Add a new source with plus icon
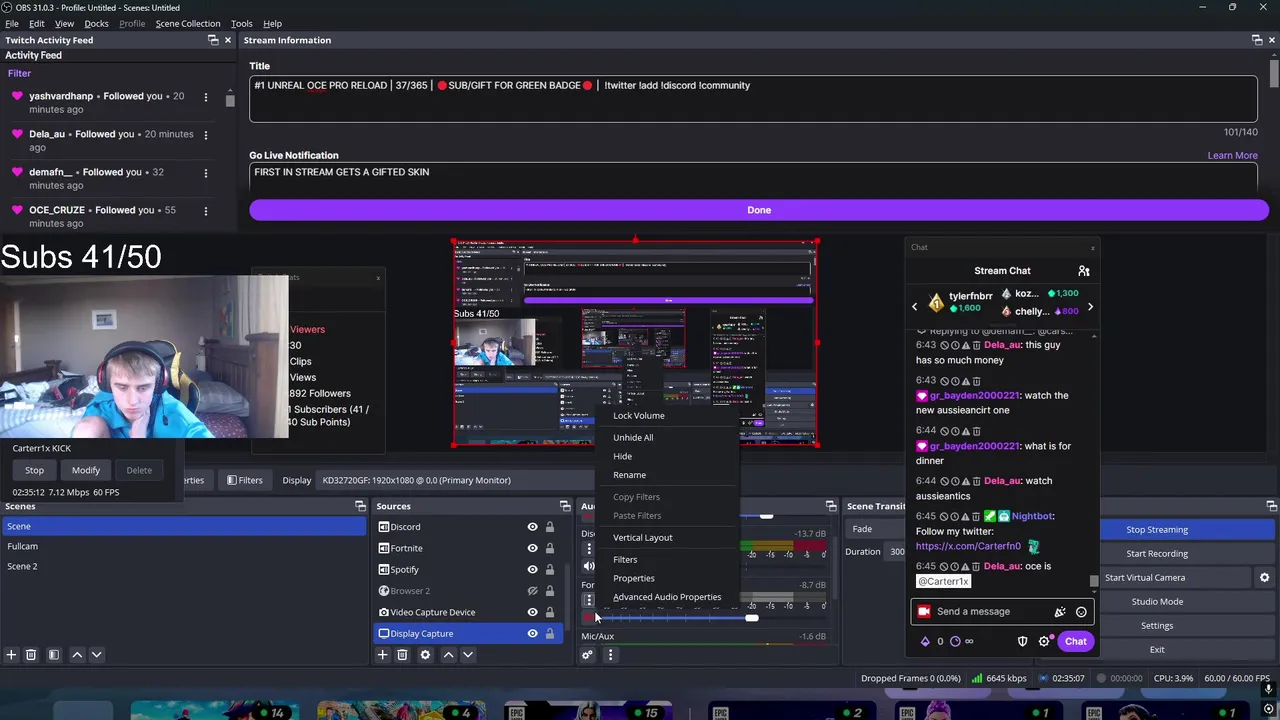Image resolution: width=1280 pixels, height=720 pixels. 382,655
